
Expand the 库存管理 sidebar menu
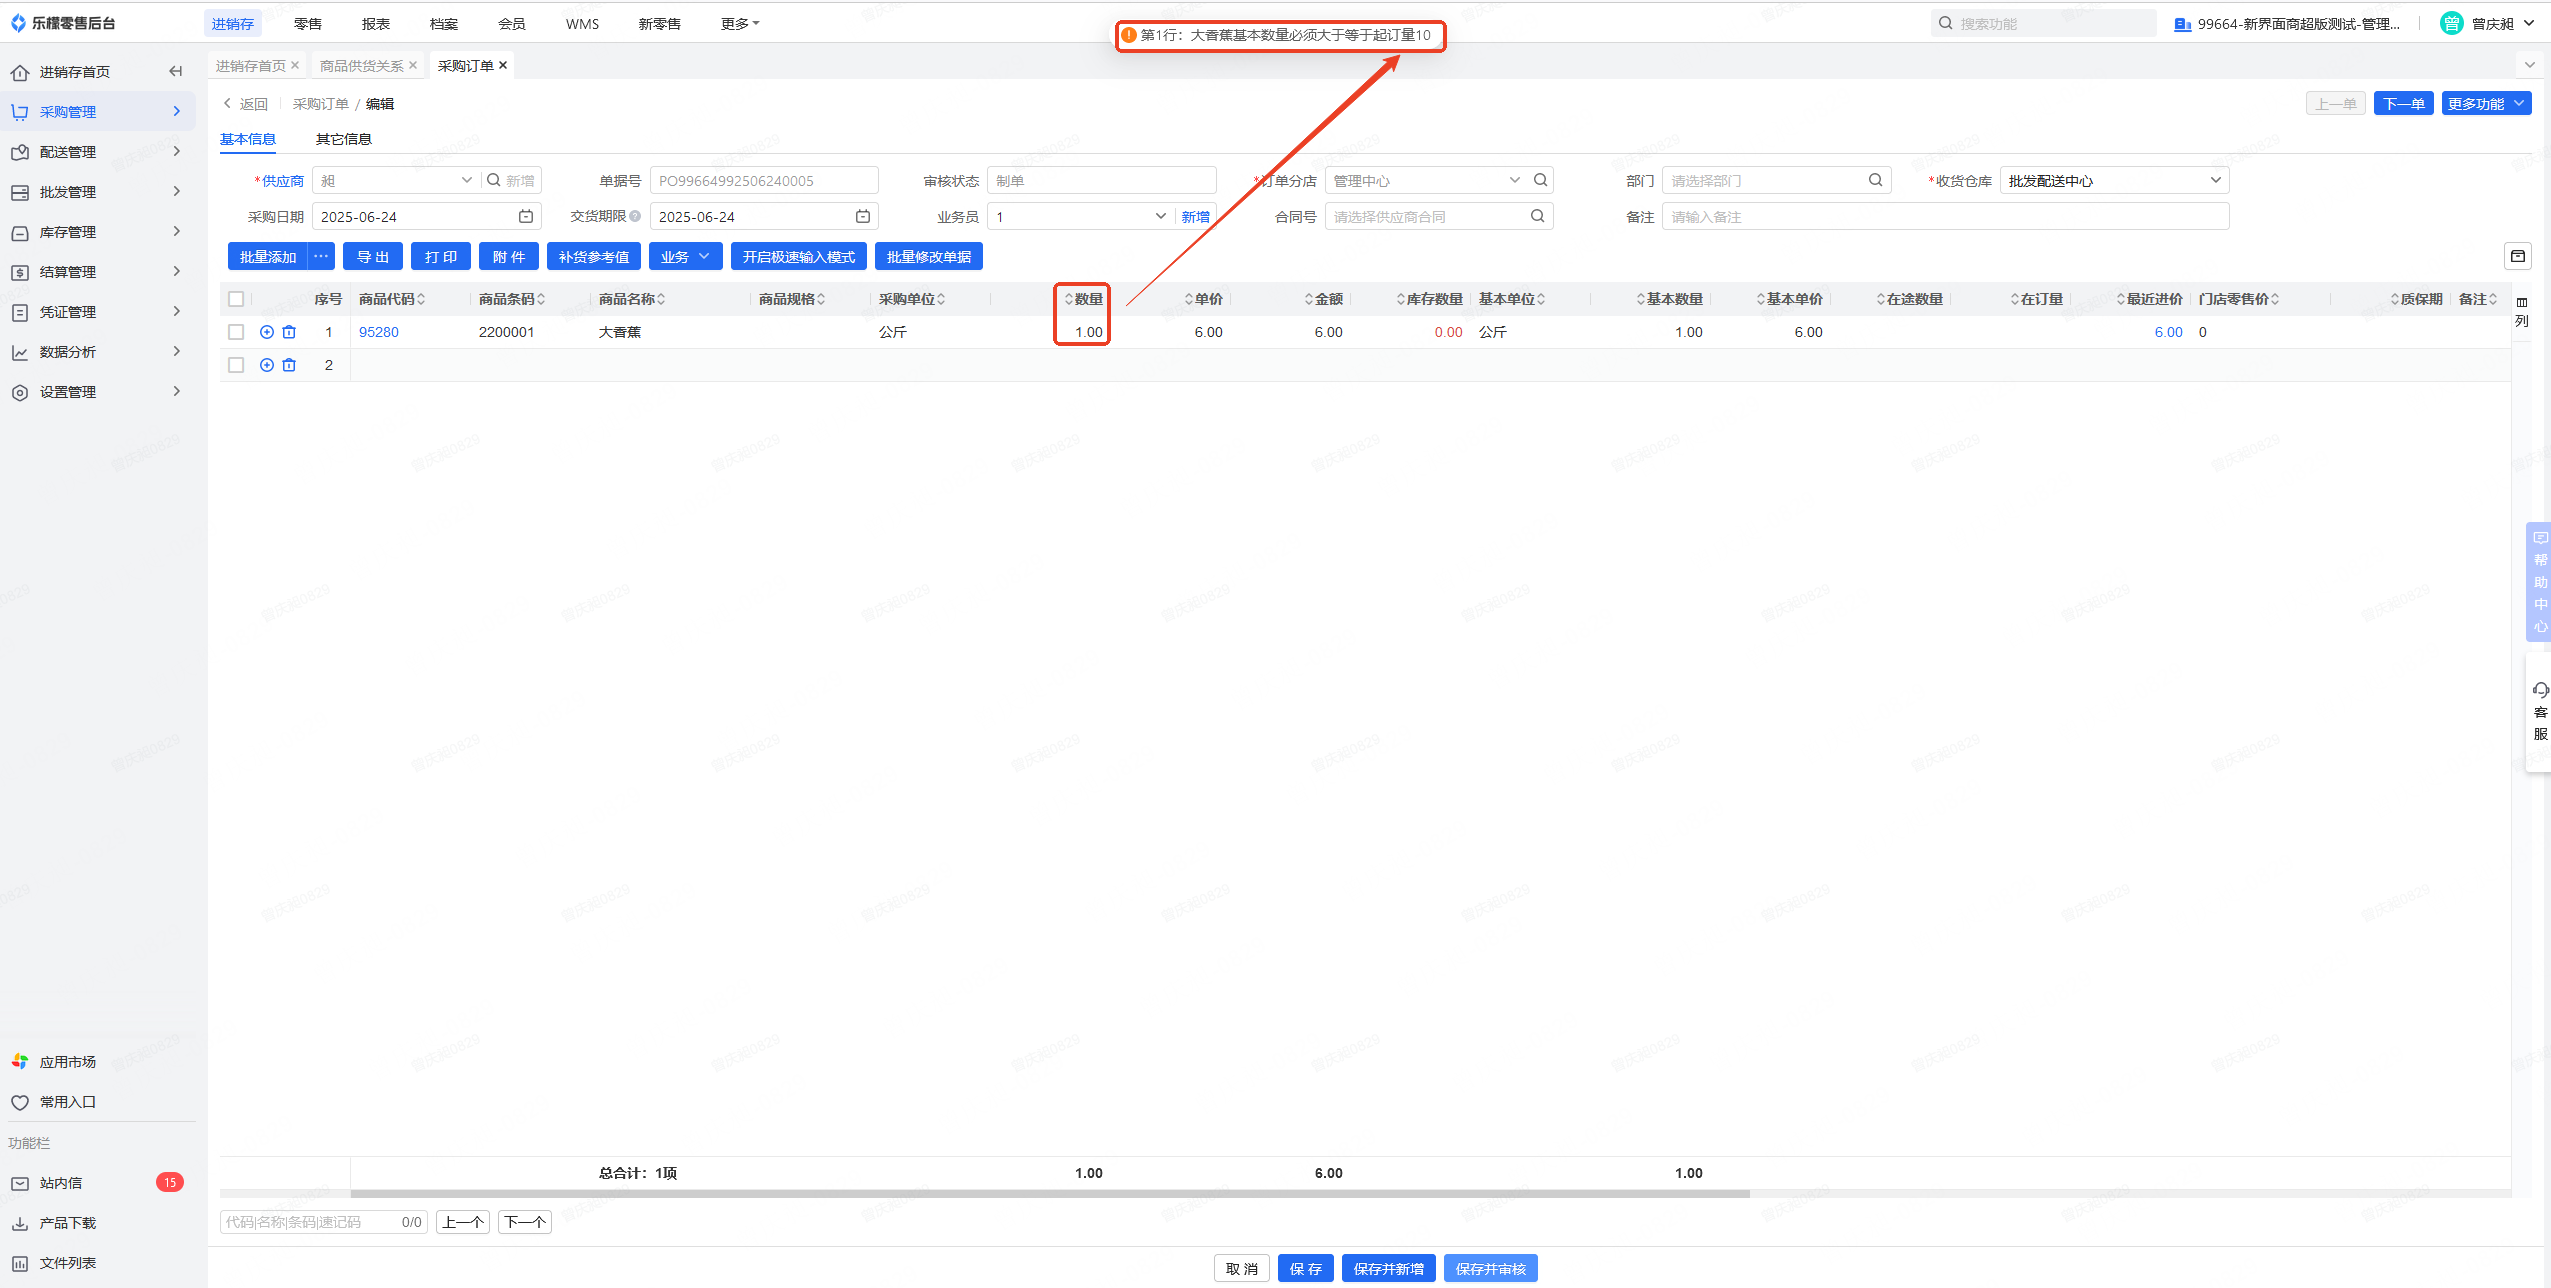tap(98, 231)
